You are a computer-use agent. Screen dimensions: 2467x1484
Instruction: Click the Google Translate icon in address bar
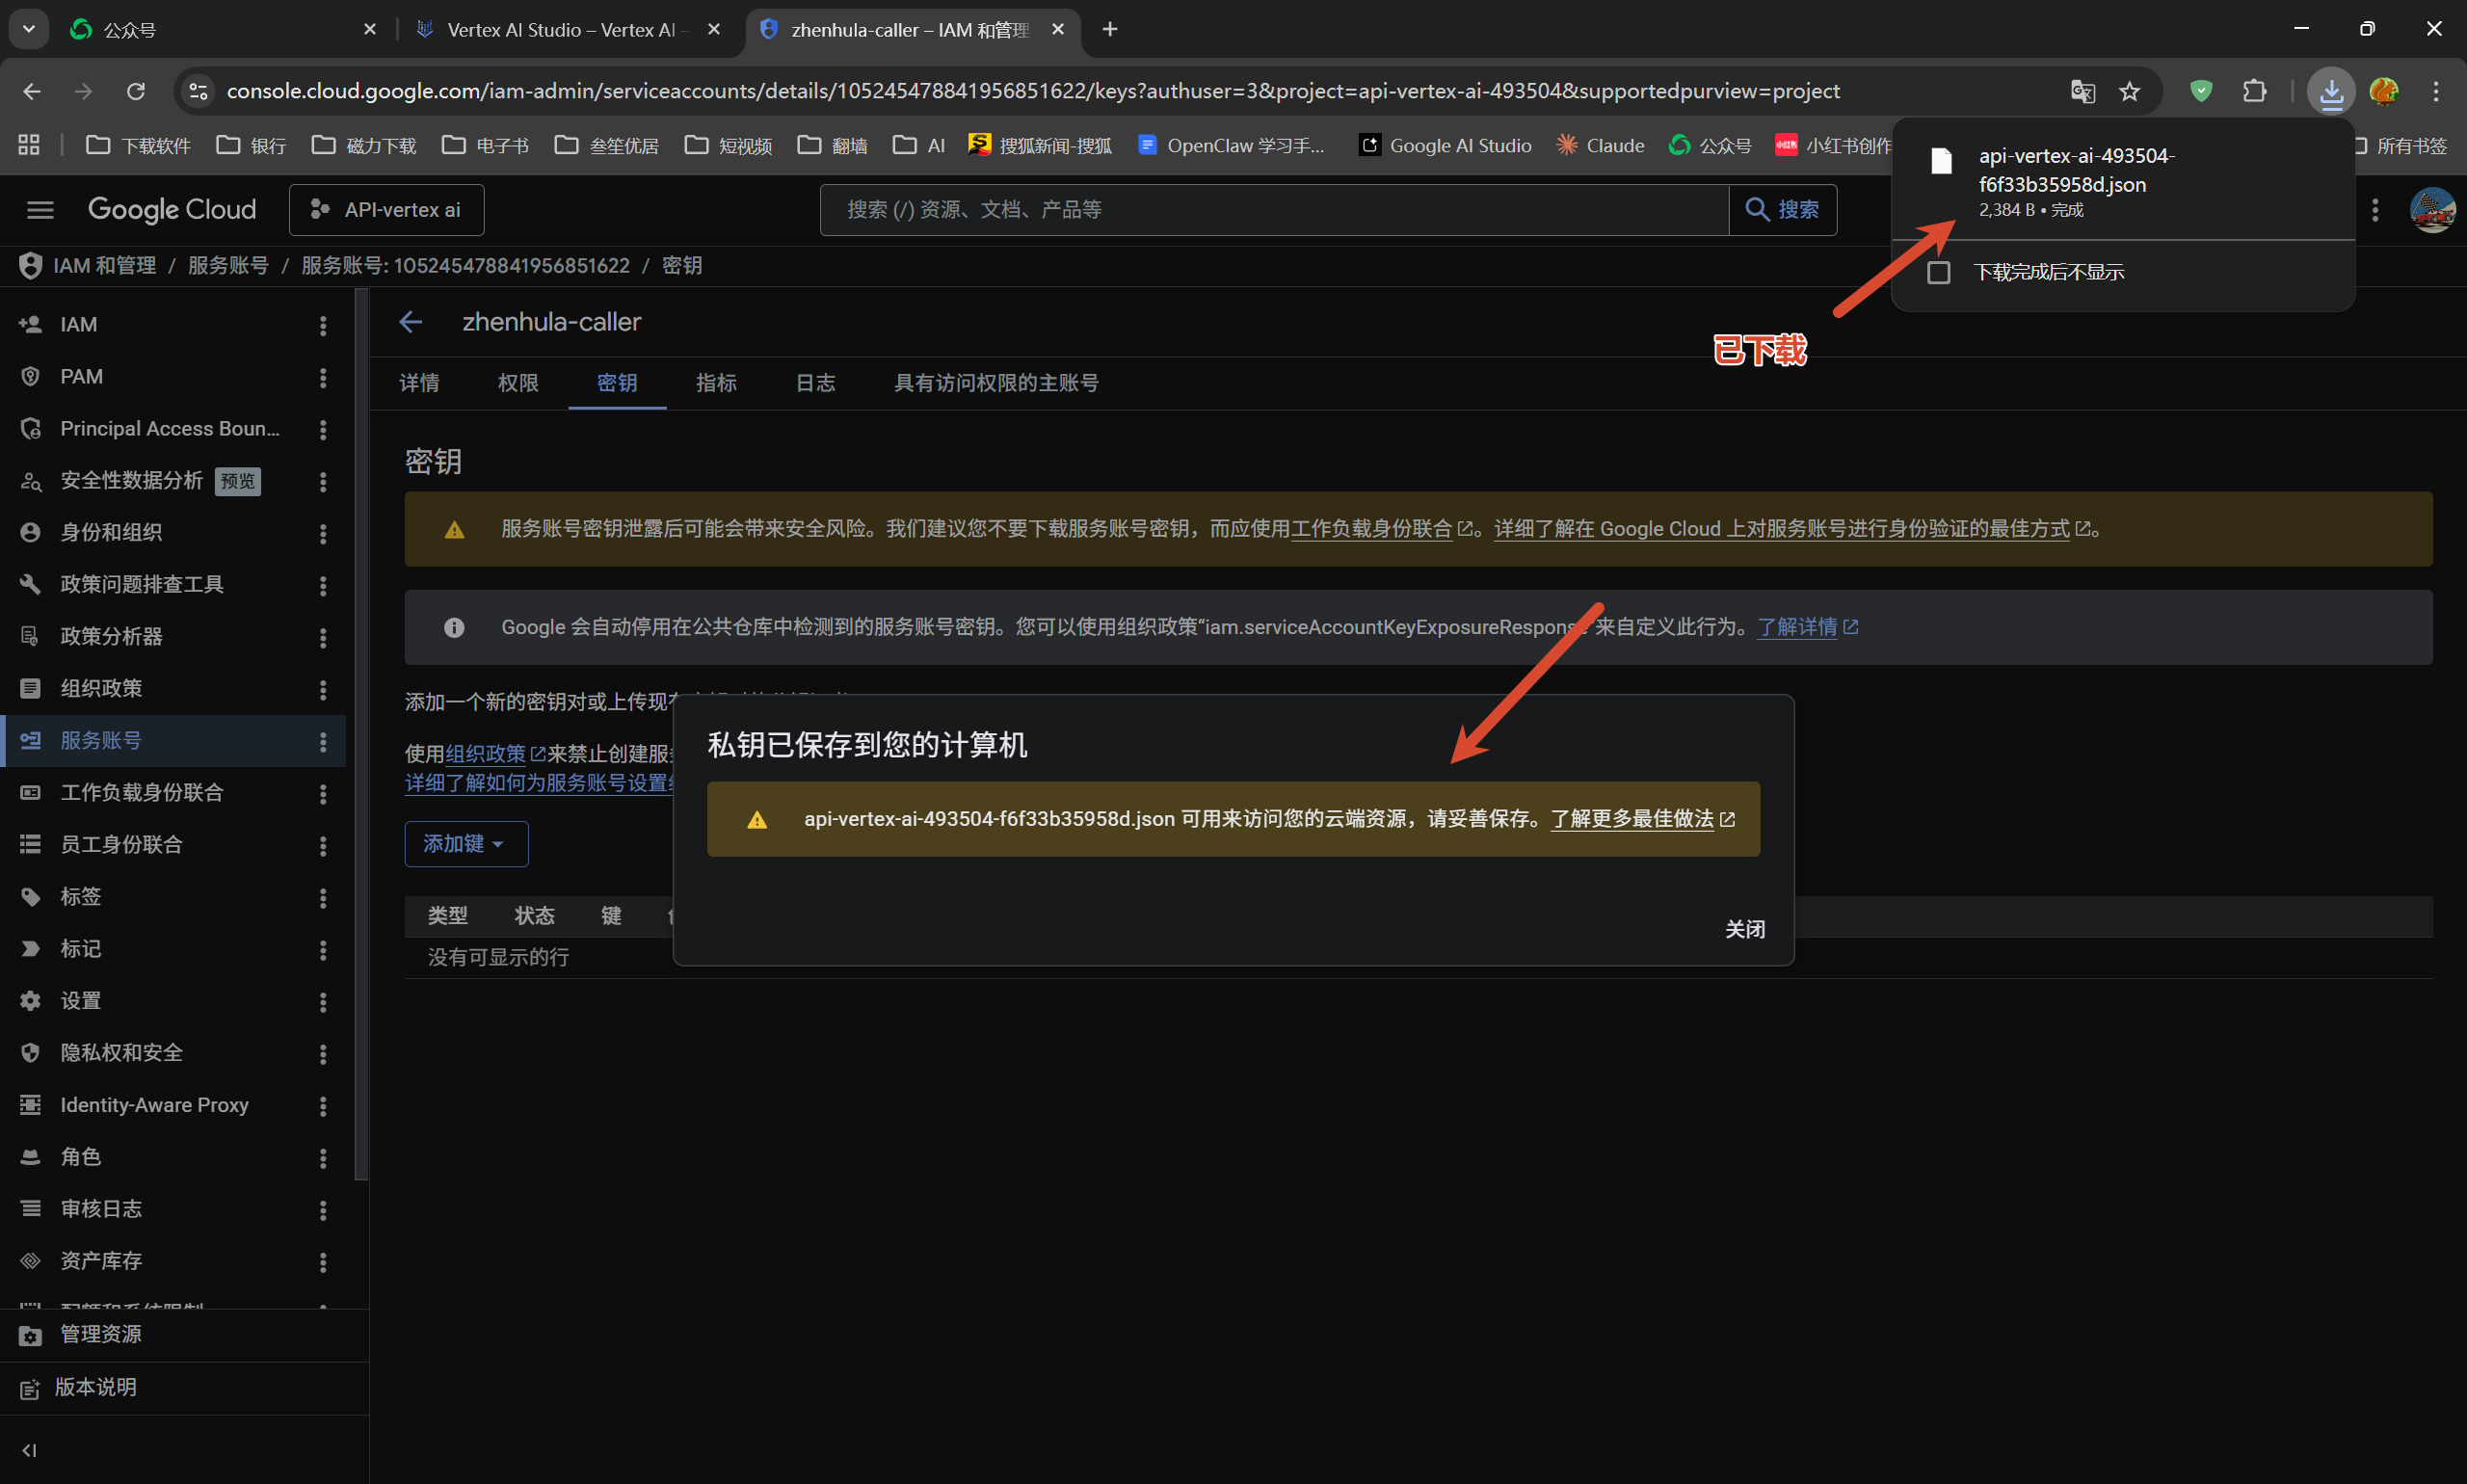[x=2082, y=91]
